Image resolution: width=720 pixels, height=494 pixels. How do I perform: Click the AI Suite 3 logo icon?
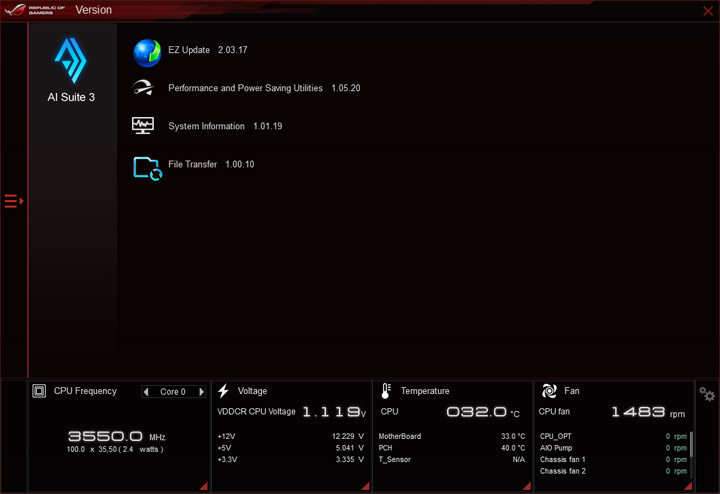[70, 60]
